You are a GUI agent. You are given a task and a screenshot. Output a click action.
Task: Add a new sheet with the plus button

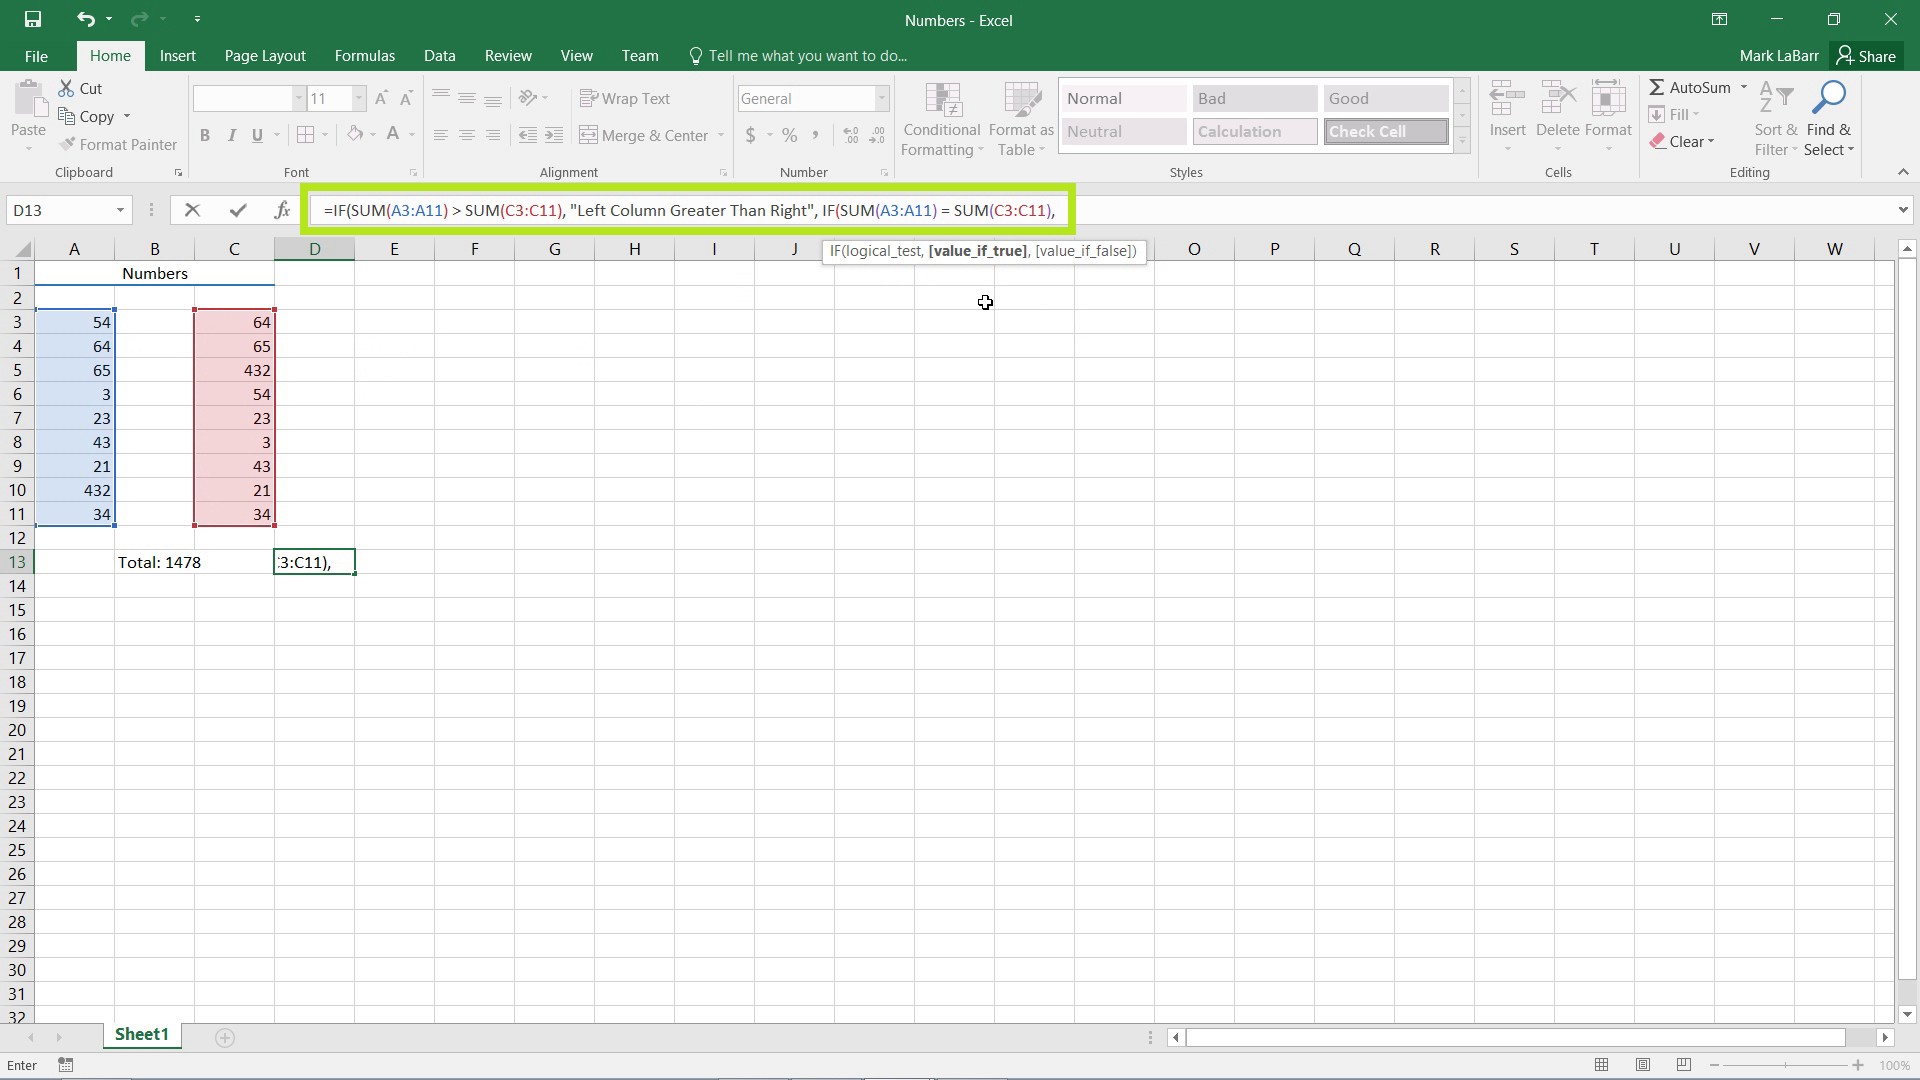point(225,1038)
